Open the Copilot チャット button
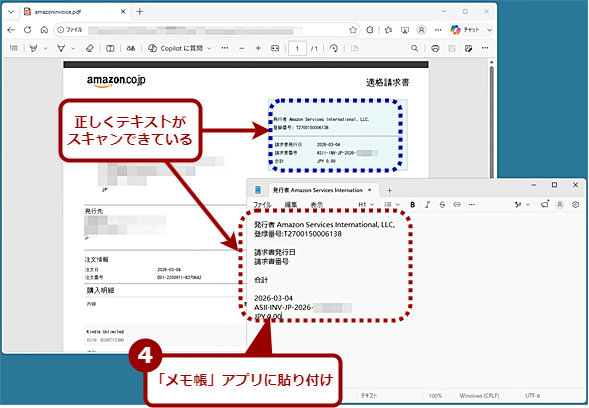This screenshot has width=589, height=408. pyautogui.click(x=465, y=30)
